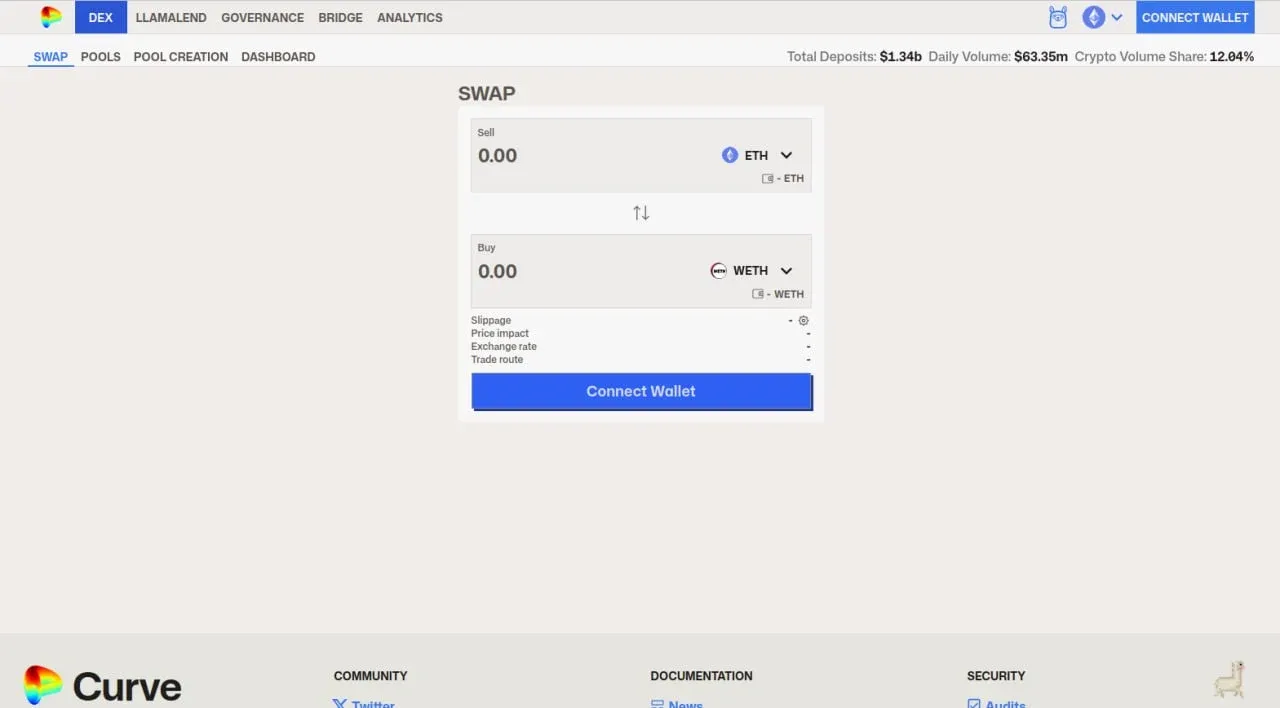This screenshot has width=1280, height=708.
Task: Open the POOL CREATION tab
Action: [x=181, y=57]
